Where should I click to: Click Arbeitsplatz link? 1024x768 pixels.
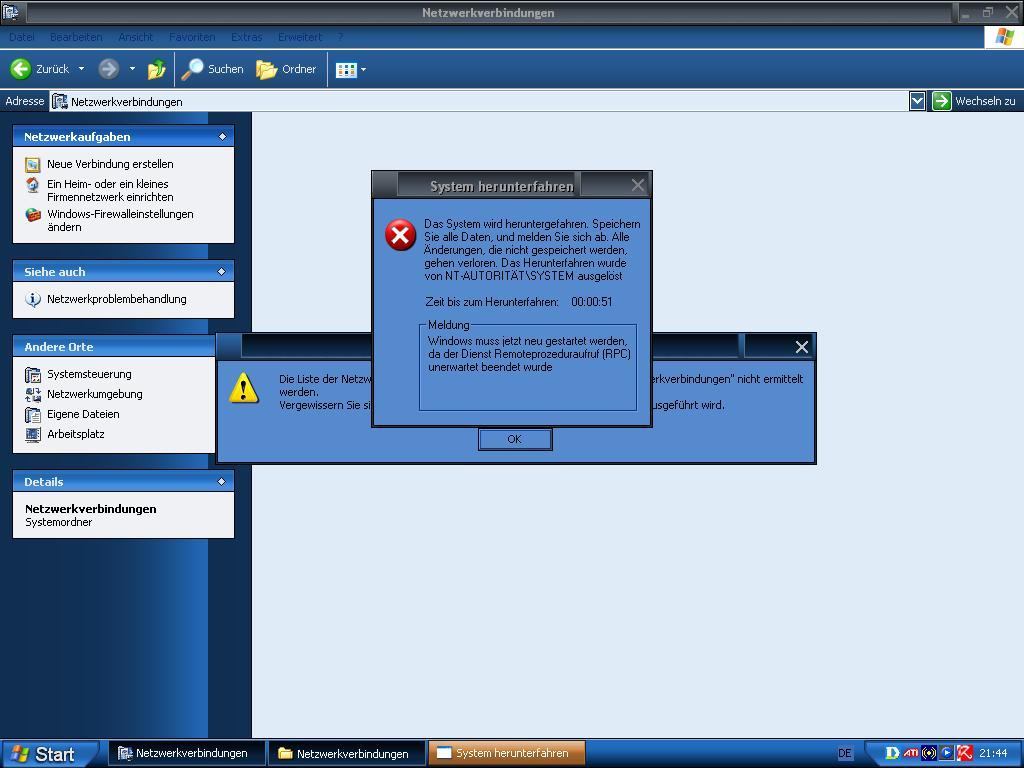tap(76, 434)
